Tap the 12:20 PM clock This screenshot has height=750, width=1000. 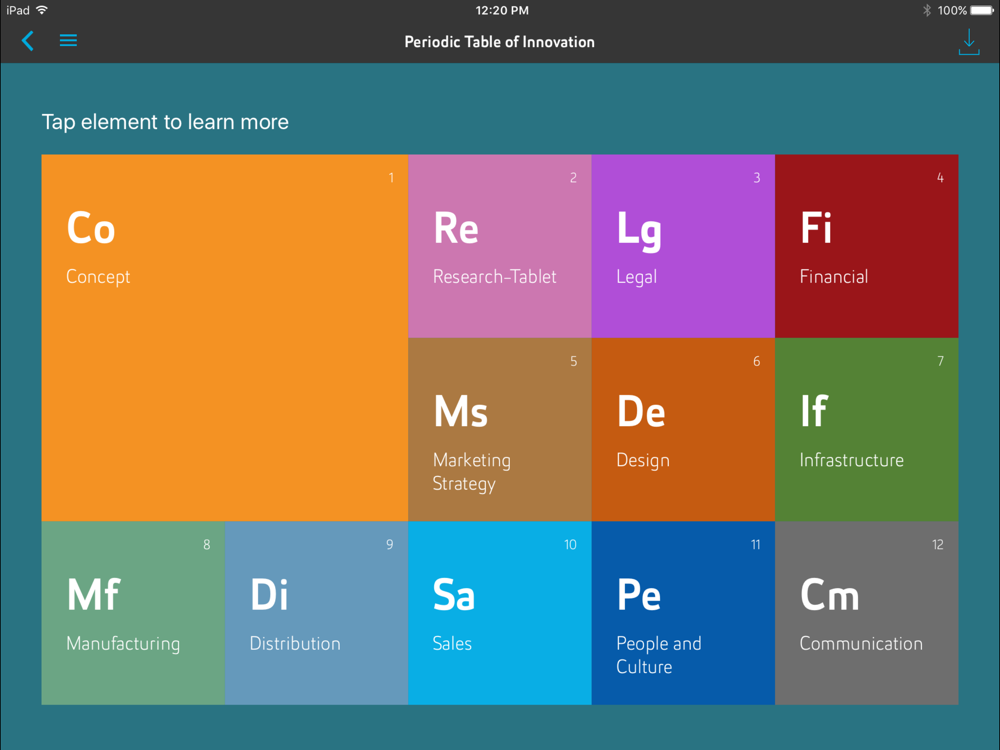point(502,10)
